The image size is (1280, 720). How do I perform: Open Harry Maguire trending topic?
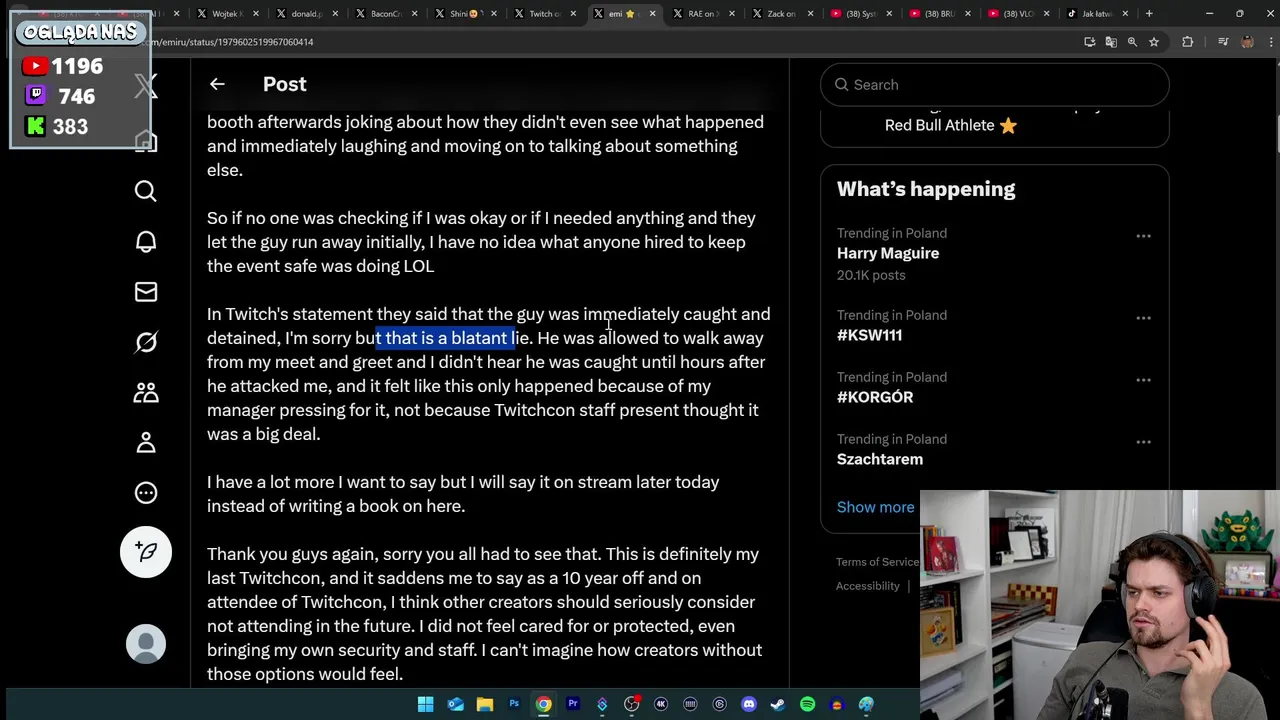(888, 253)
